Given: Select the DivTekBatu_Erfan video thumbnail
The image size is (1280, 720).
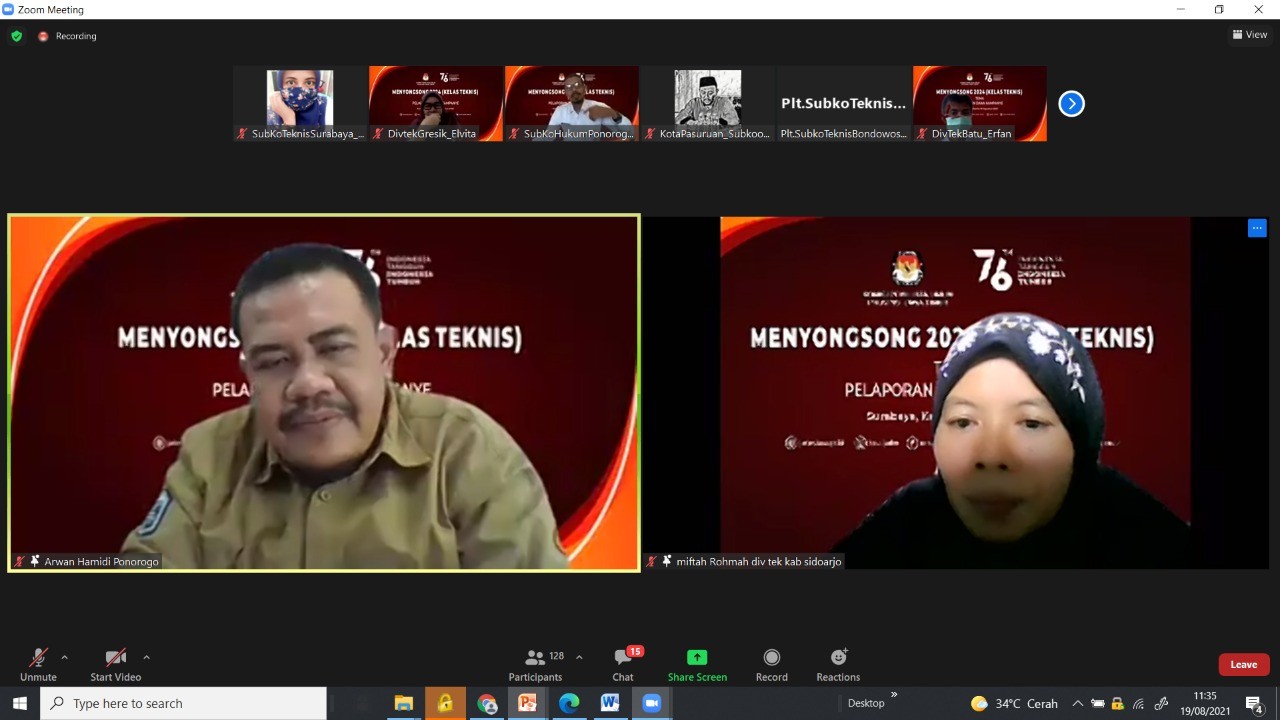Looking at the screenshot, I should [x=979, y=103].
